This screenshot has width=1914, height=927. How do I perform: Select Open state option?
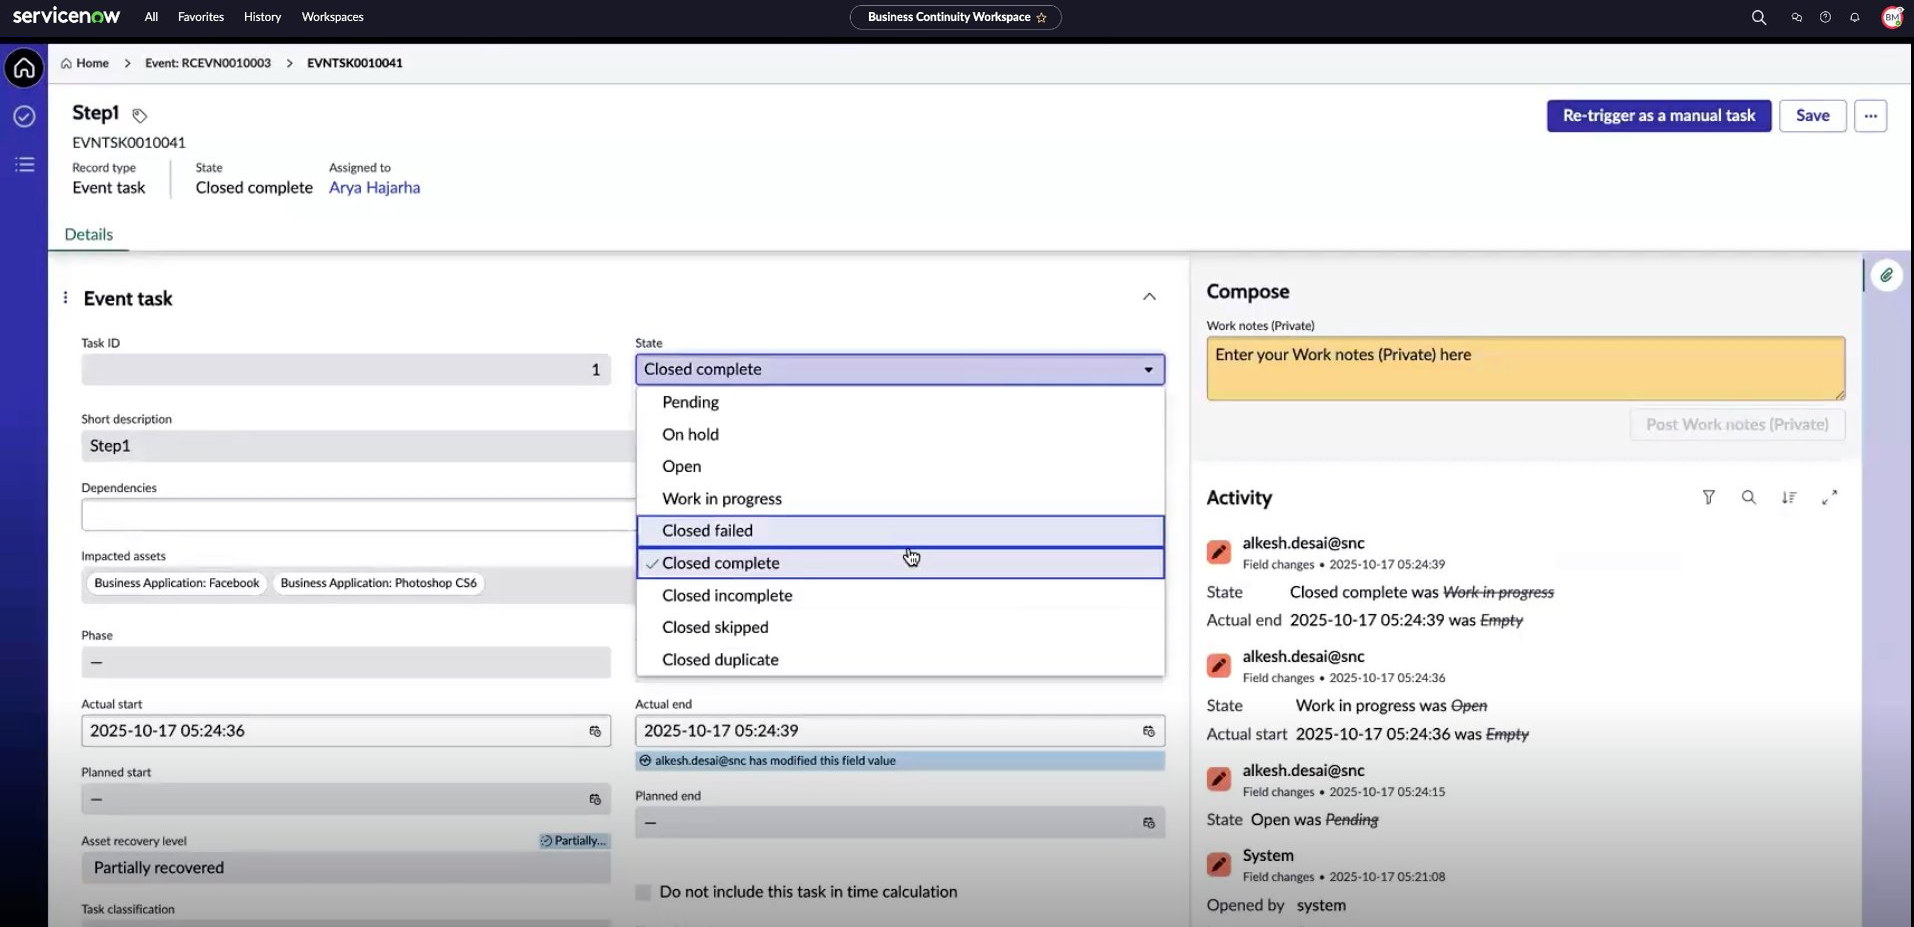(900, 466)
